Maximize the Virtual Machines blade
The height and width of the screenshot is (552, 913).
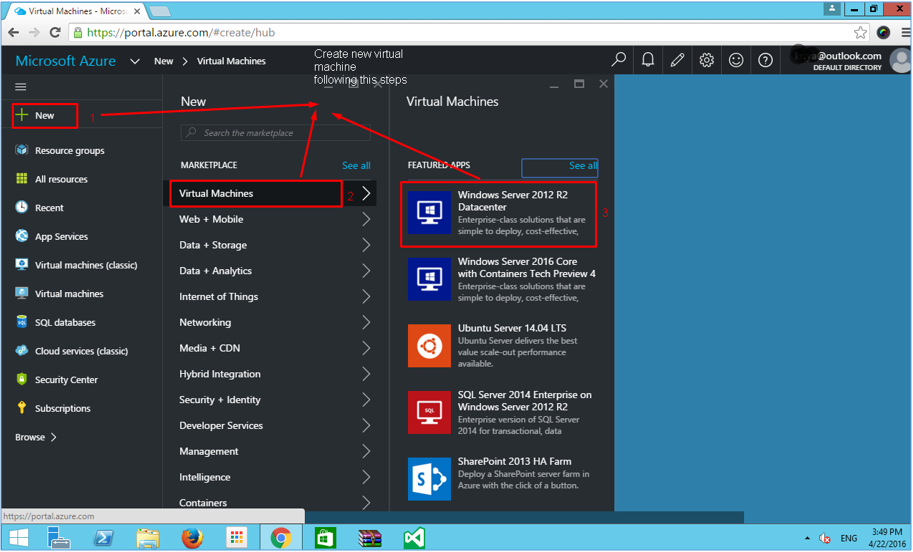(579, 84)
